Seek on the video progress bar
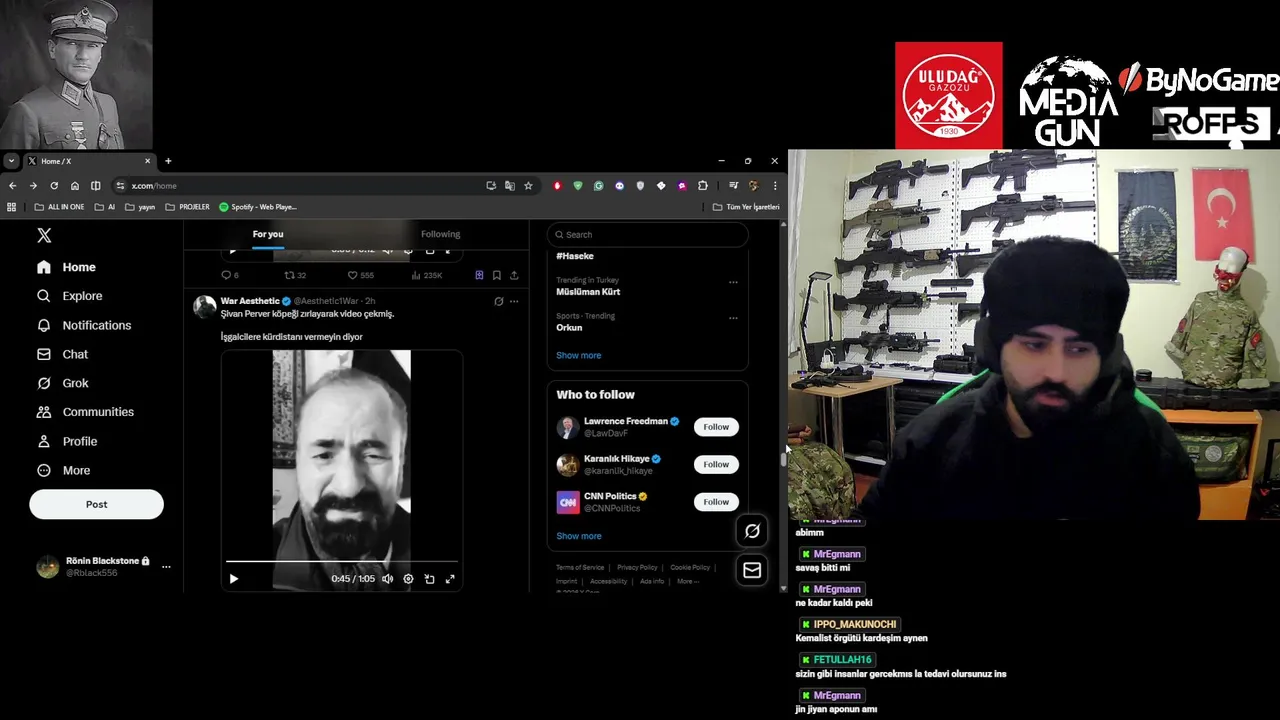The height and width of the screenshot is (720, 1280). click(x=342, y=562)
